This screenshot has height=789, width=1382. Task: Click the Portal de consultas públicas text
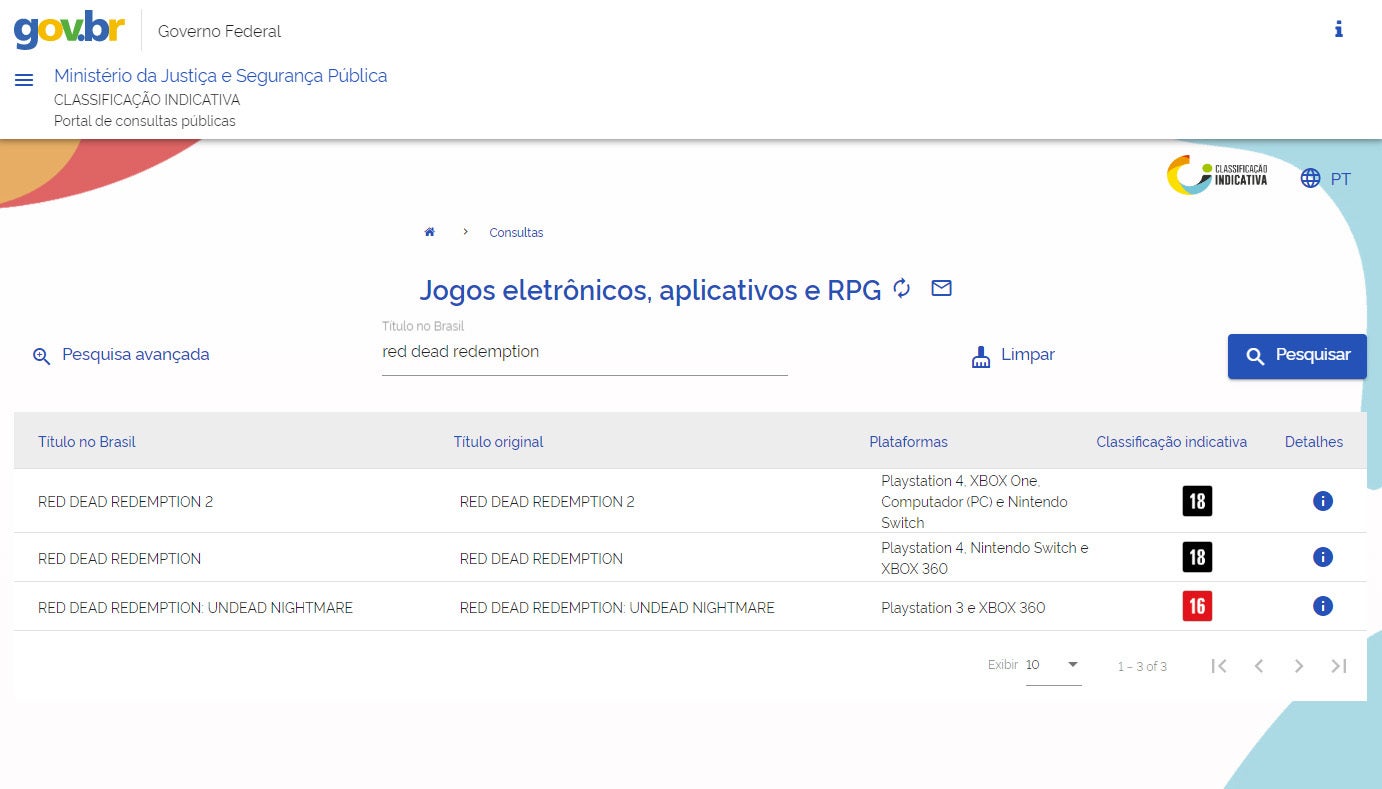(145, 121)
